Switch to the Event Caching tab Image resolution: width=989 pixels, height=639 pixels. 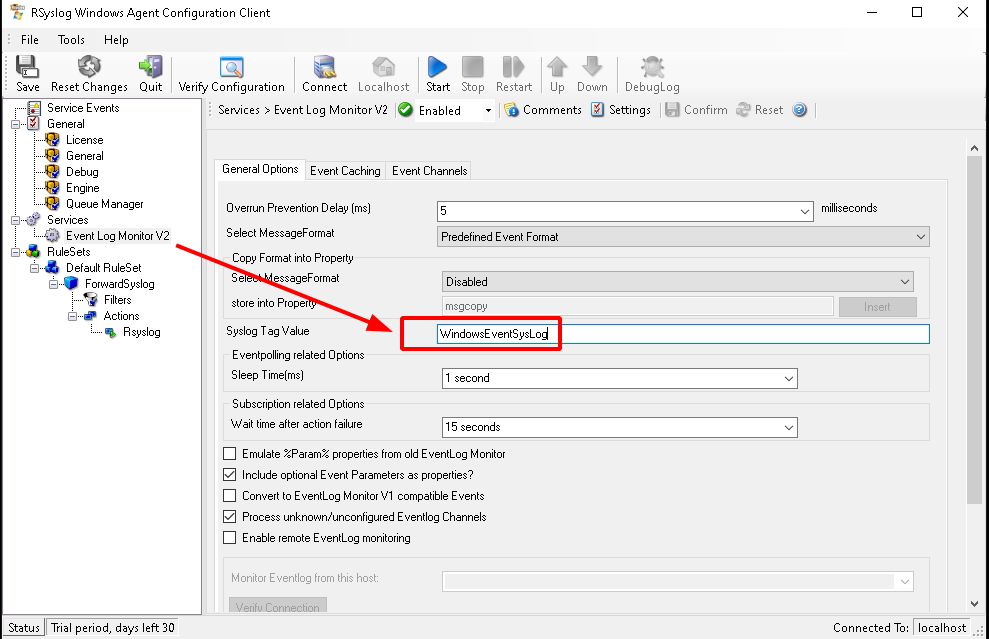[345, 170]
